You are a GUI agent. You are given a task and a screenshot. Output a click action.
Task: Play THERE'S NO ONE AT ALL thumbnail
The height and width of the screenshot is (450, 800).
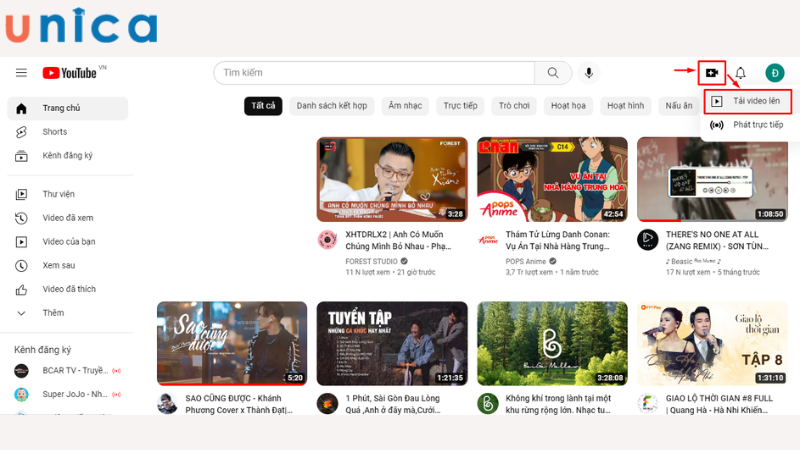pyautogui.click(x=712, y=180)
